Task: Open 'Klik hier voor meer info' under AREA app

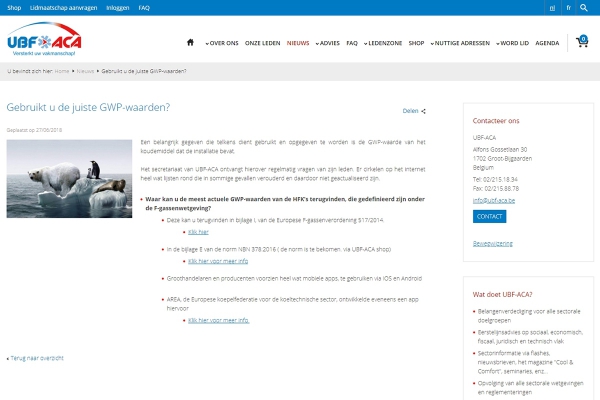Action: (218, 320)
